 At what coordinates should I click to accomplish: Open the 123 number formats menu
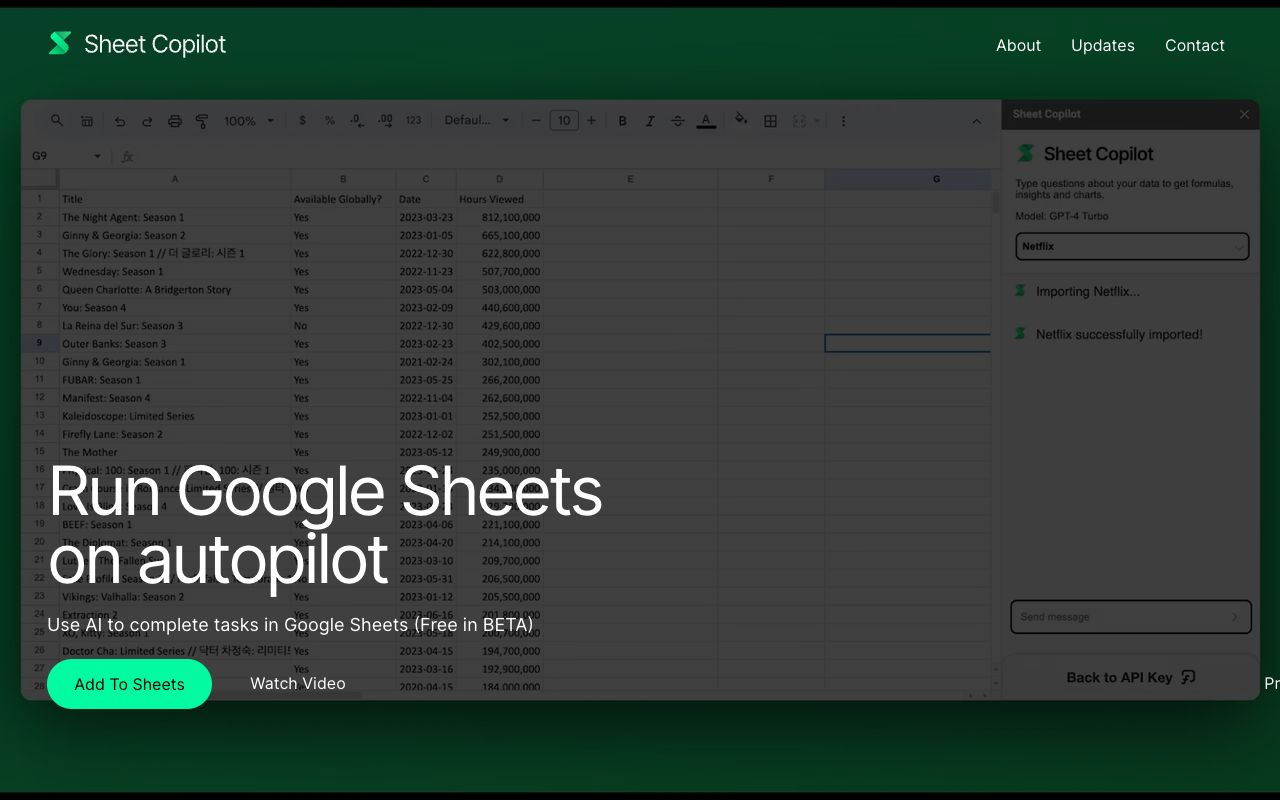coord(413,120)
